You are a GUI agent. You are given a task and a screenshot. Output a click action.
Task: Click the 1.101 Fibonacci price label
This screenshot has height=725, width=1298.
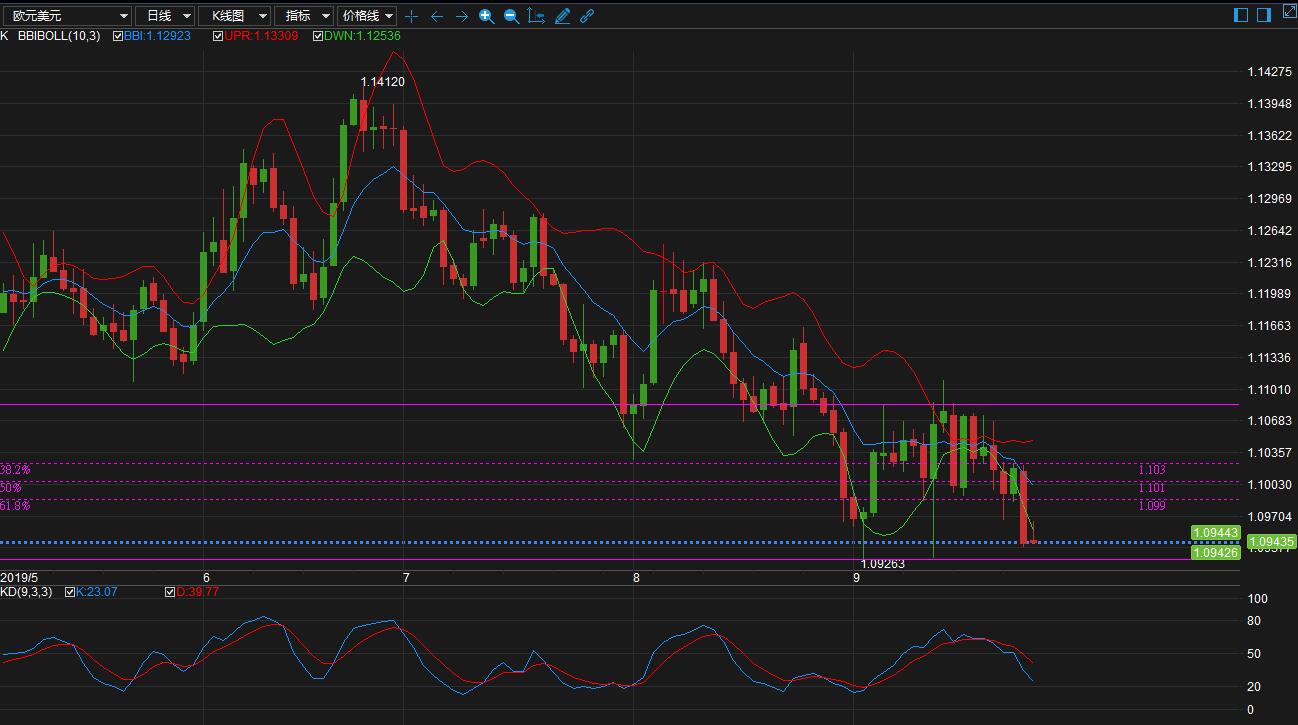pos(1152,488)
